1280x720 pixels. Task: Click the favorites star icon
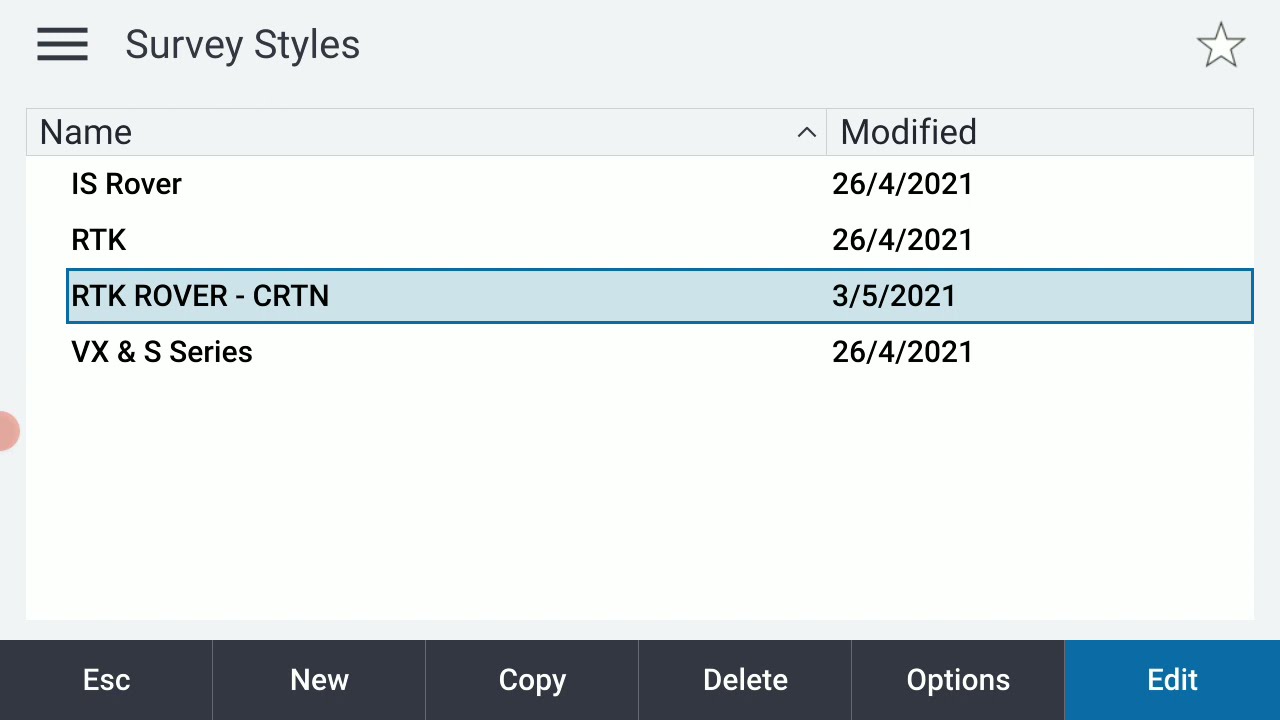point(1220,46)
